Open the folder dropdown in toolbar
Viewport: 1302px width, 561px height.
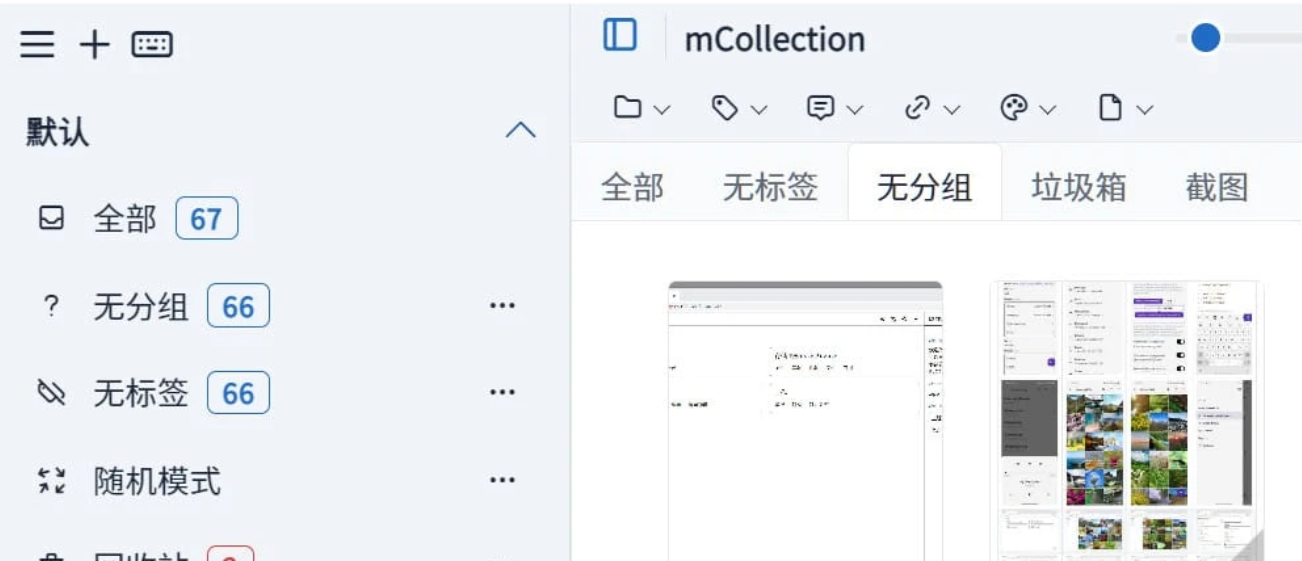[641, 108]
